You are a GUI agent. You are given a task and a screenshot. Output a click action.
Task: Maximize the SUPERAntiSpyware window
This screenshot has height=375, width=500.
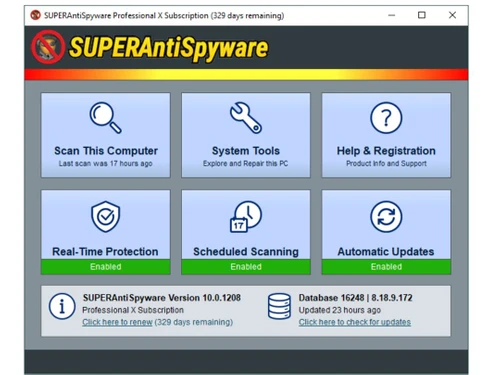point(422,15)
